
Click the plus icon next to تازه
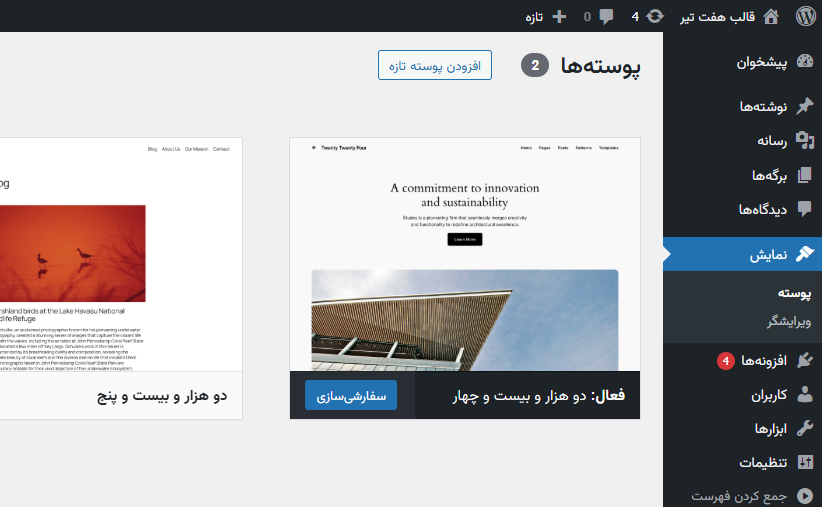559,17
